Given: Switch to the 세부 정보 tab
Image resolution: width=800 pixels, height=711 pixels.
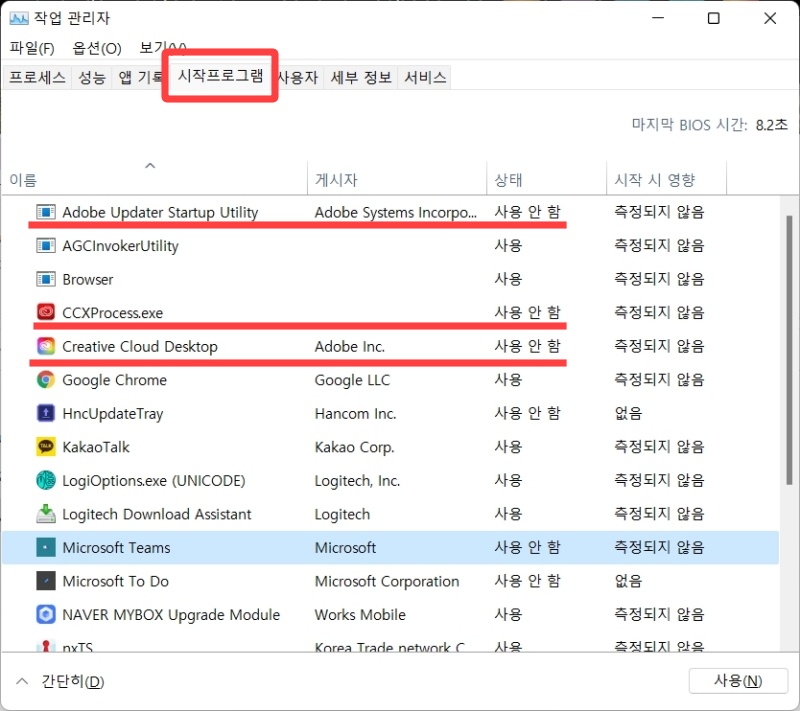Looking at the screenshot, I should pyautogui.click(x=361, y=78).
